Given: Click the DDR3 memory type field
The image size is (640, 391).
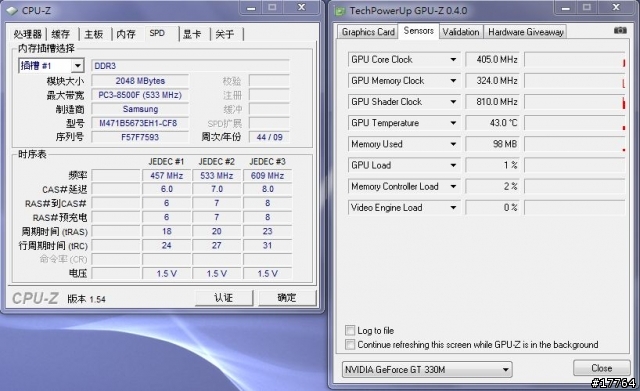Looking at the screenshot, I should [x=190, y=66].
